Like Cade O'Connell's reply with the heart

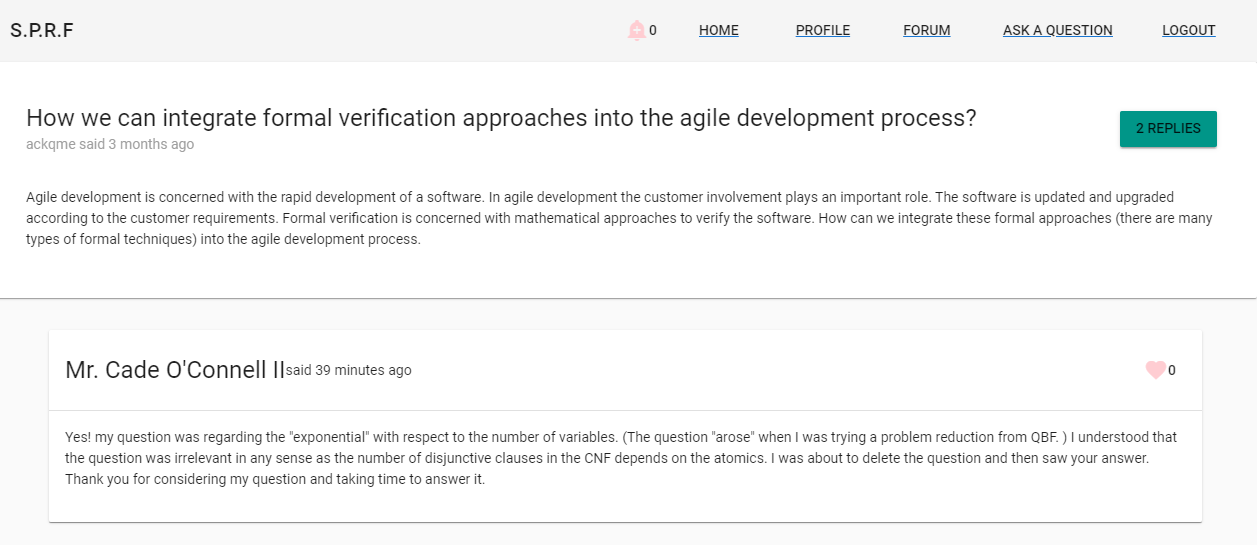tap(1155, 370)
